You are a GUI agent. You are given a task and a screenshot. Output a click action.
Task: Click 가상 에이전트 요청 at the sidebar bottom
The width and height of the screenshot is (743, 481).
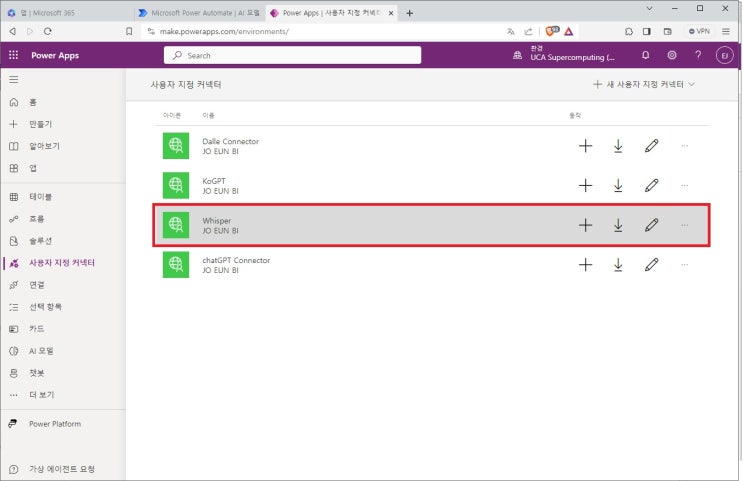coord(63,469)
